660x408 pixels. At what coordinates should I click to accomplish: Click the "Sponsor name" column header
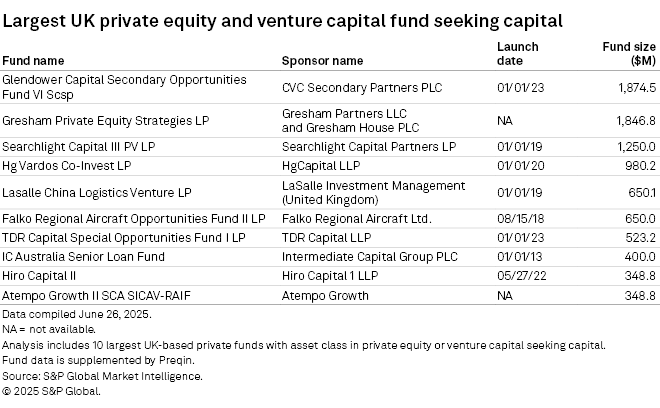[322, 60]
